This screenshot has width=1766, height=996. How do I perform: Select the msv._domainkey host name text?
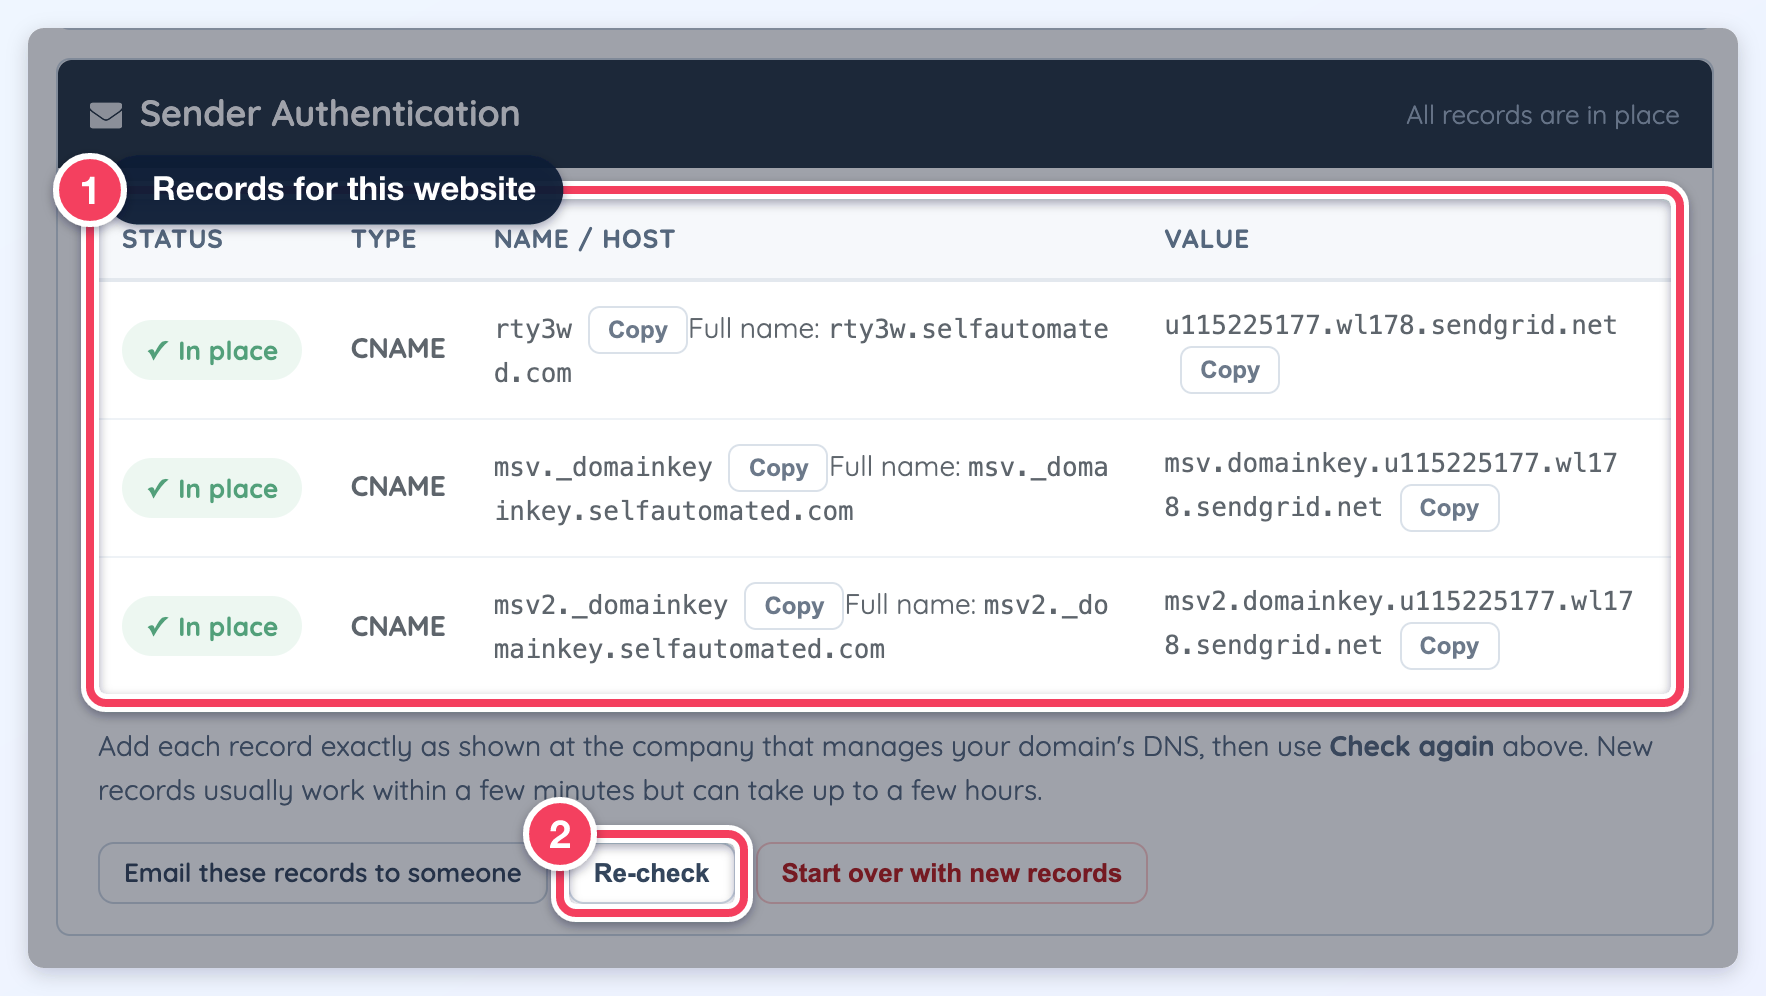(x=603, y=467)
